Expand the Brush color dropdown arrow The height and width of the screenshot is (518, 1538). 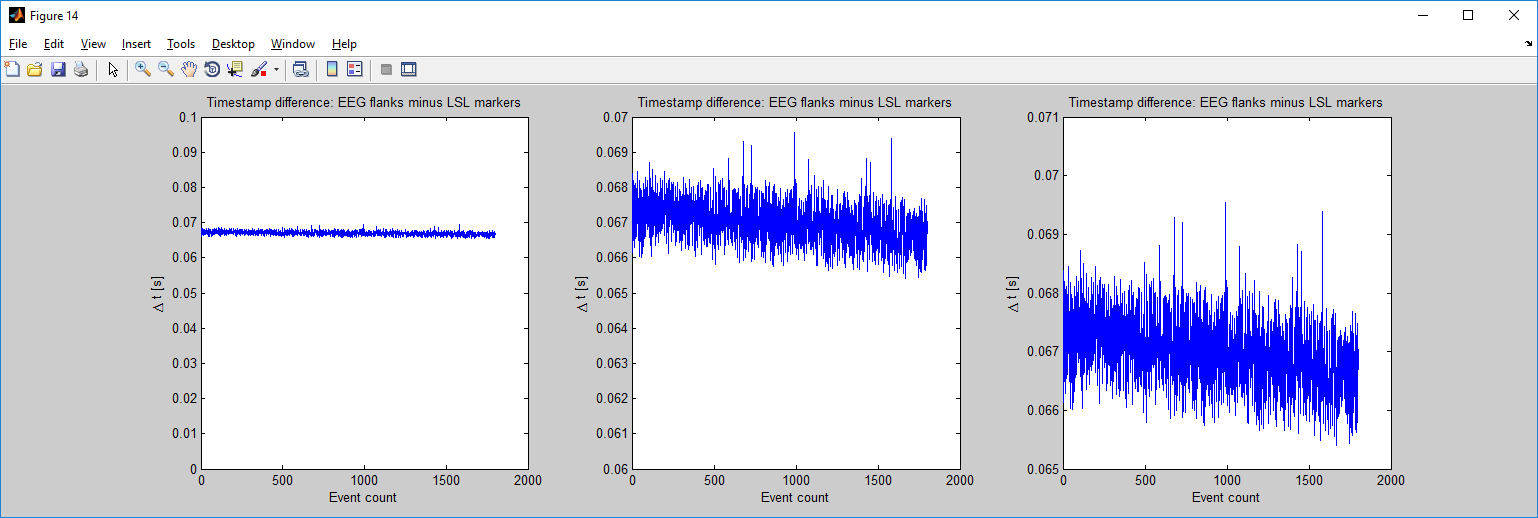(x=276, y=69)
